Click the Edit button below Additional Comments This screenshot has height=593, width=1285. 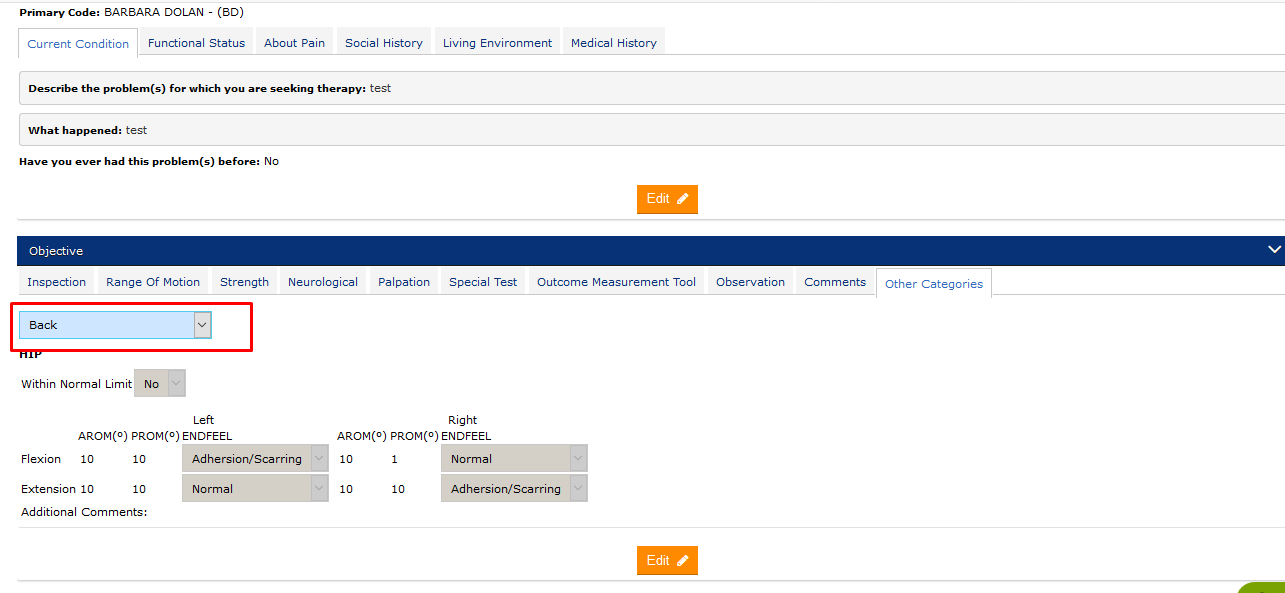[x=667, y=561]
